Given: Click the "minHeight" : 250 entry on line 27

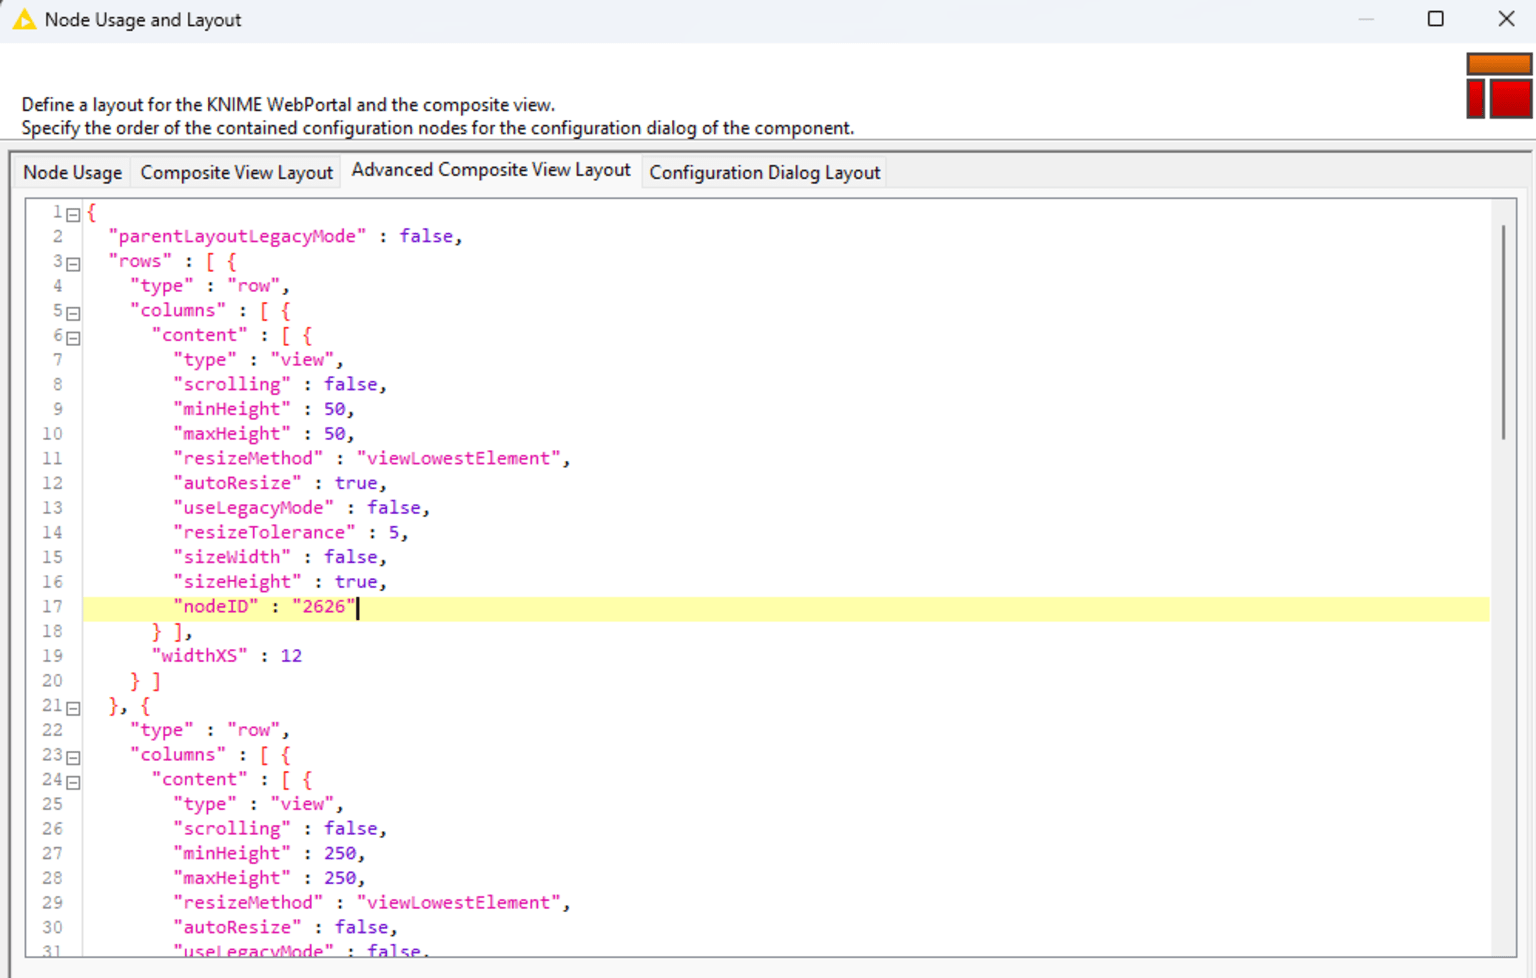Looking at the screenshot, I should point(269,853).
